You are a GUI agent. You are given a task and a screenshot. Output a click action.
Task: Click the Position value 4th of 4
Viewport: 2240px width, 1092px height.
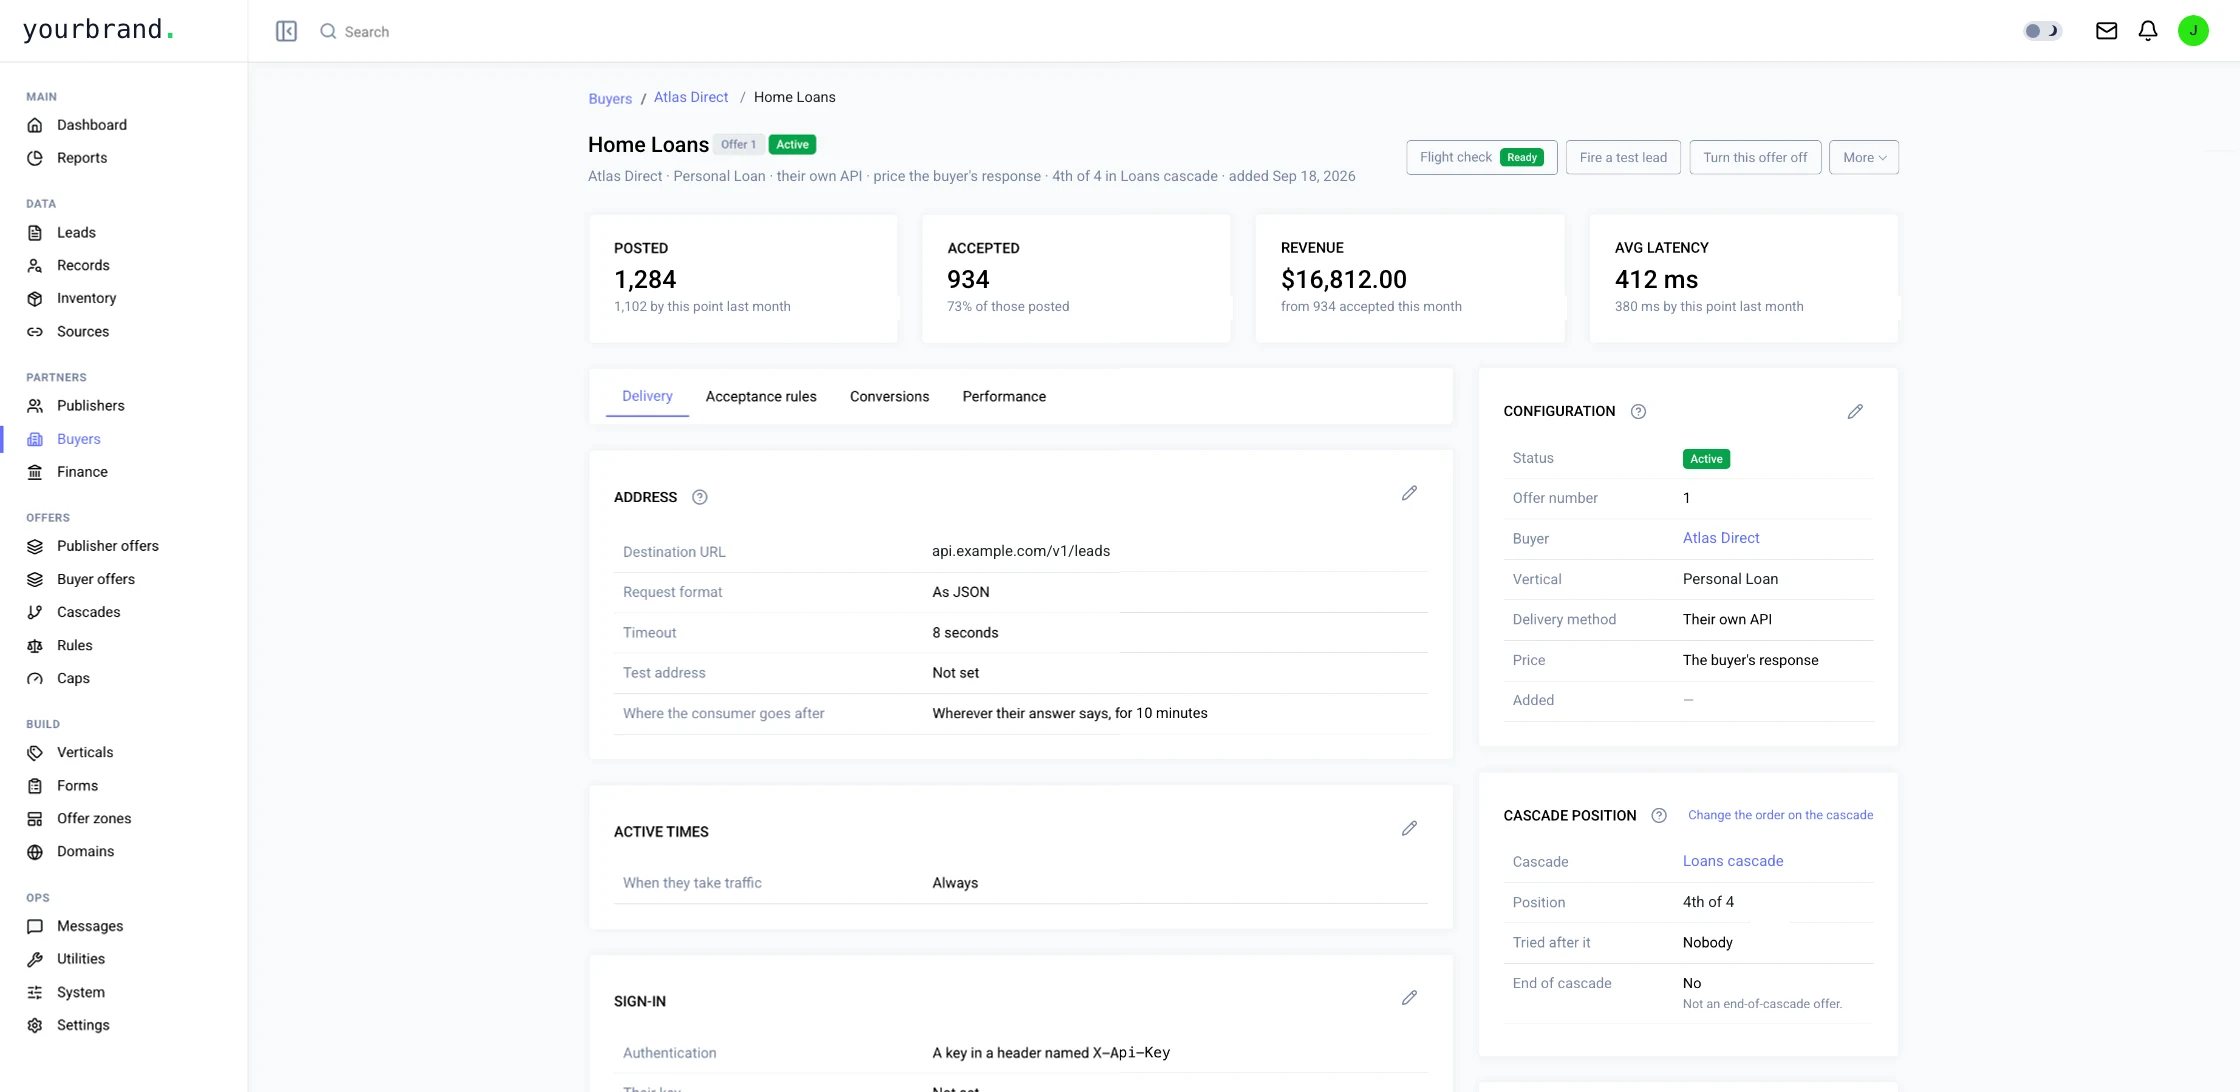(x=1708, y=902)
